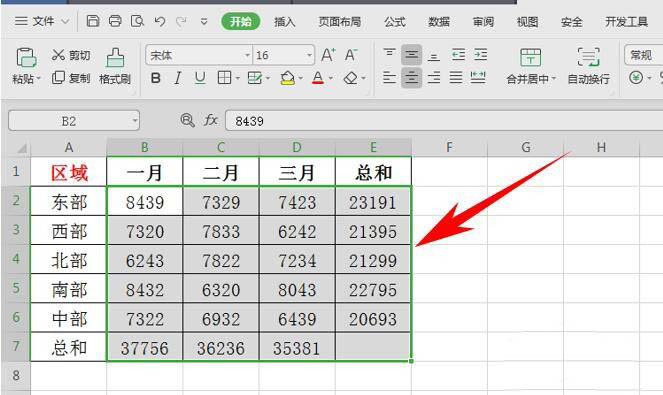Toggle Underline formatting
663x395 pixels.
(200, 78)
